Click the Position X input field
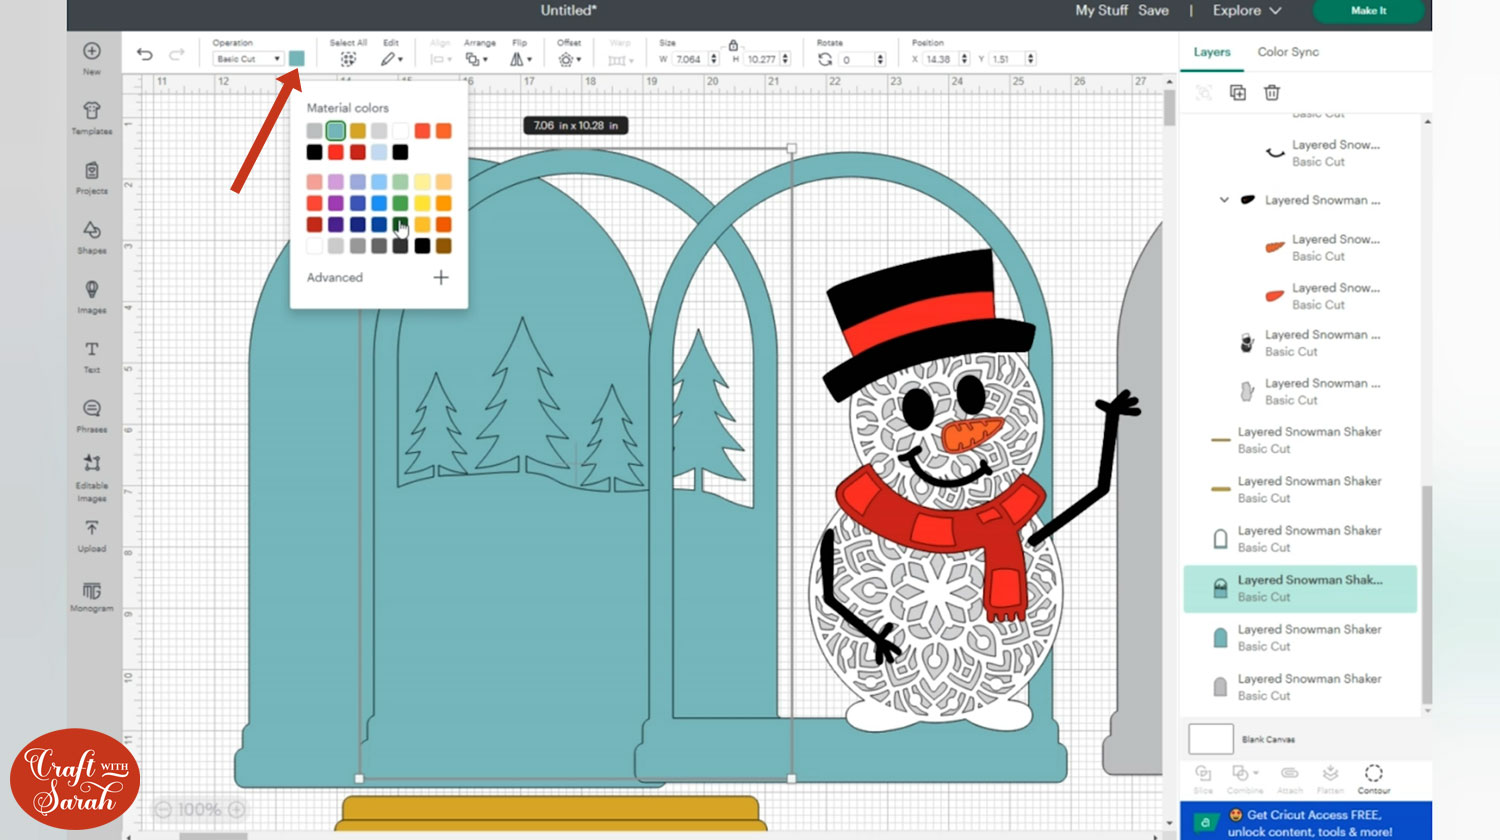Screen dimensions: 1500x840 click(940, 59)
